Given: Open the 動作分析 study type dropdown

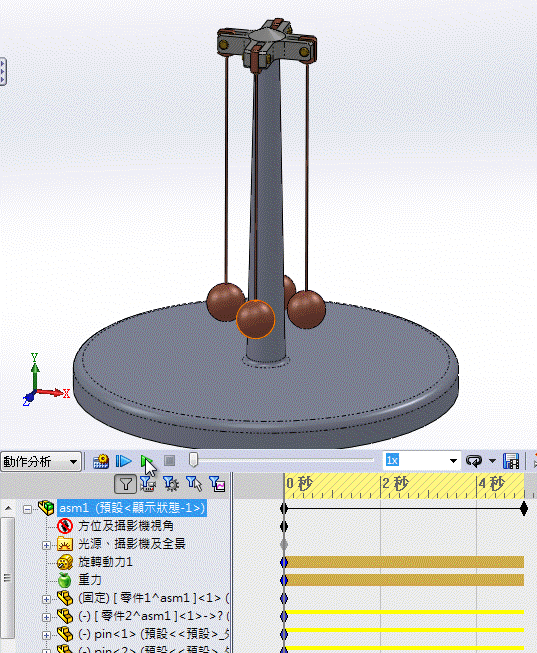Looking at the screenshot, I should 40,461.
